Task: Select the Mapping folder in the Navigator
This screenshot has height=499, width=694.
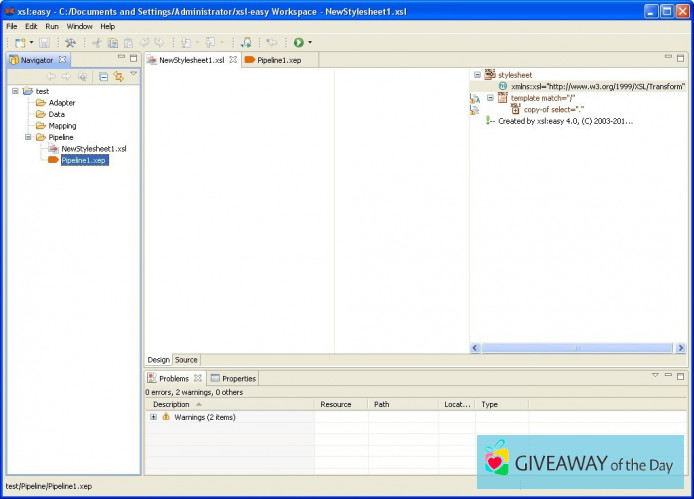Action: tap(62, 126)
